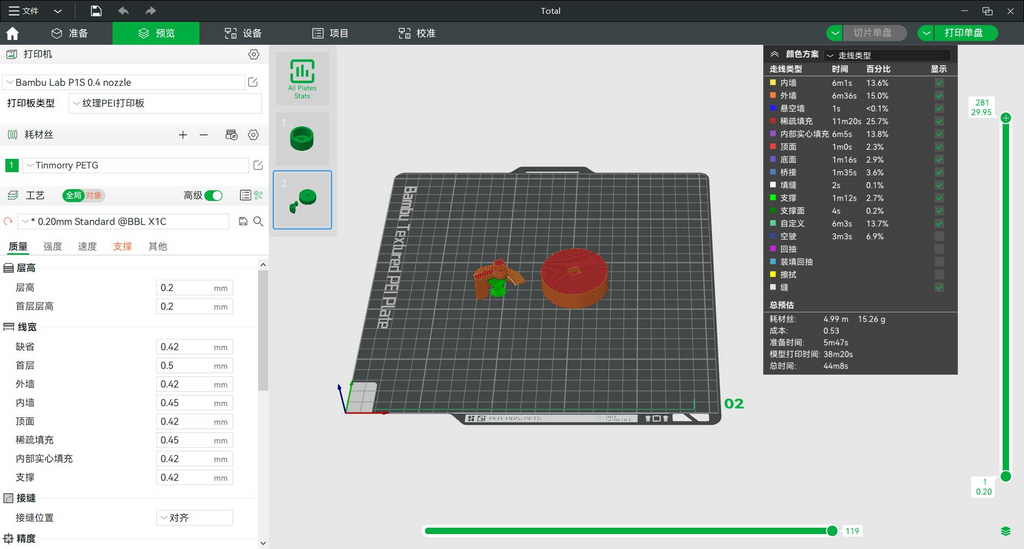1024x549 pixels.
Task: Open the 其他 settings tab
Action: (x=157, y=246)
